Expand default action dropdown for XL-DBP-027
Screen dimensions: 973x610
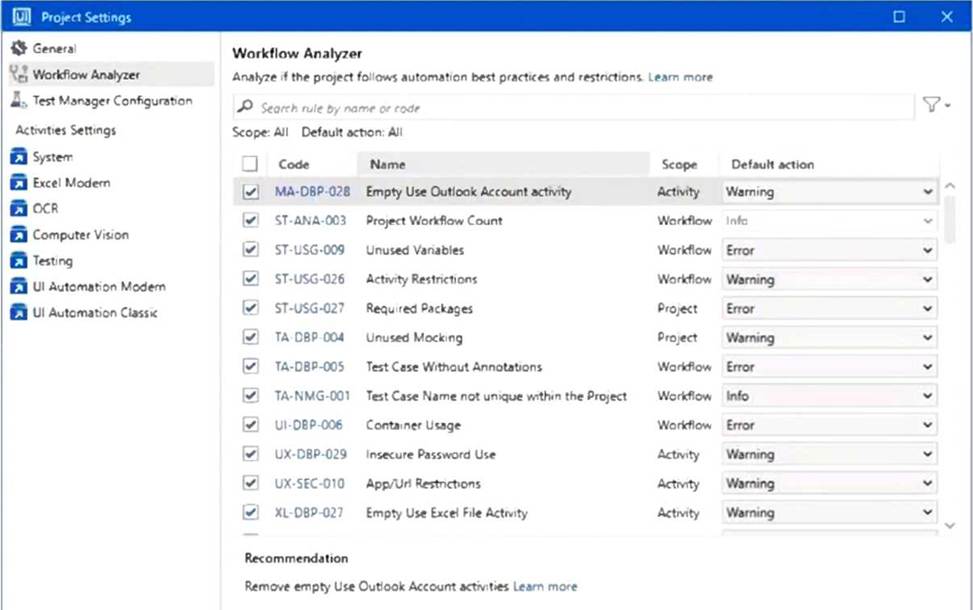(x=829, y=513)
